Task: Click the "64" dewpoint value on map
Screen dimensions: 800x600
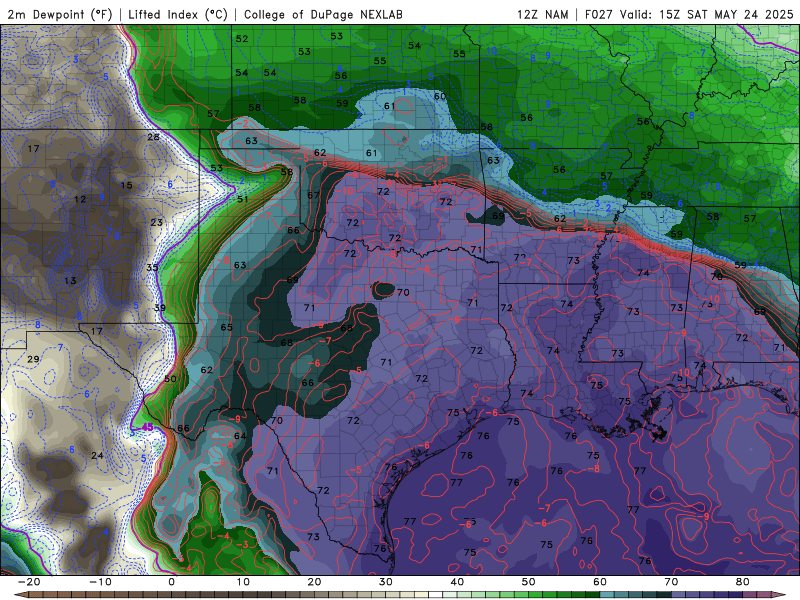Action: pos(240,436)
